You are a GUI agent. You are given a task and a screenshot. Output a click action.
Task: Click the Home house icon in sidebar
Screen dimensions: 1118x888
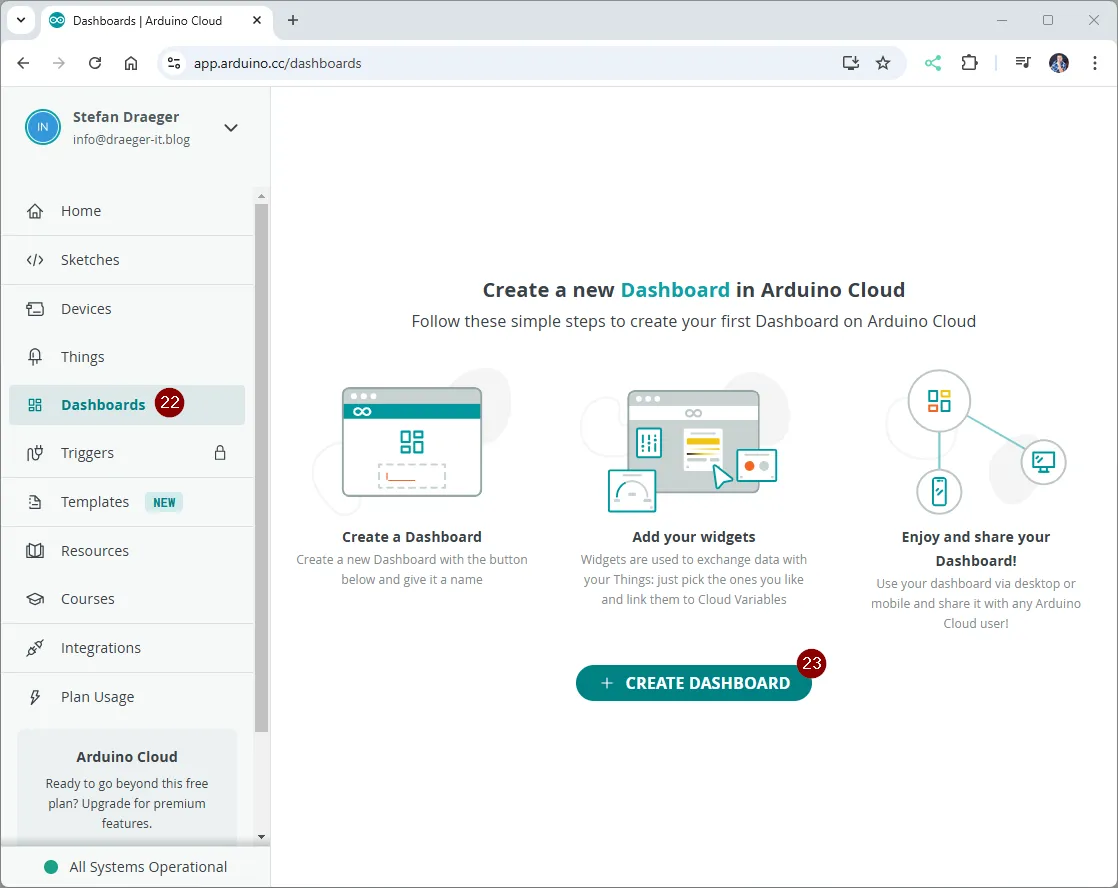pos(35,211)
